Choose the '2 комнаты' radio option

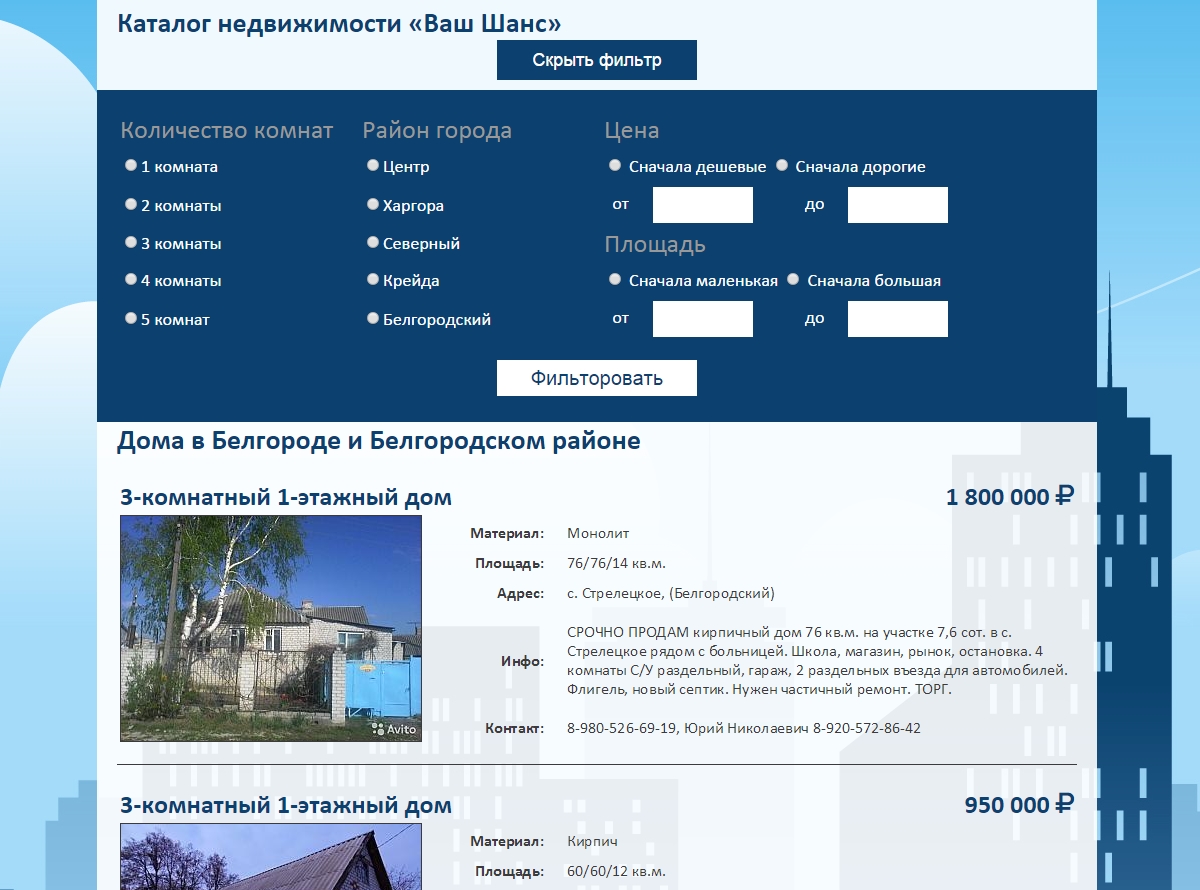pos(131,204)
